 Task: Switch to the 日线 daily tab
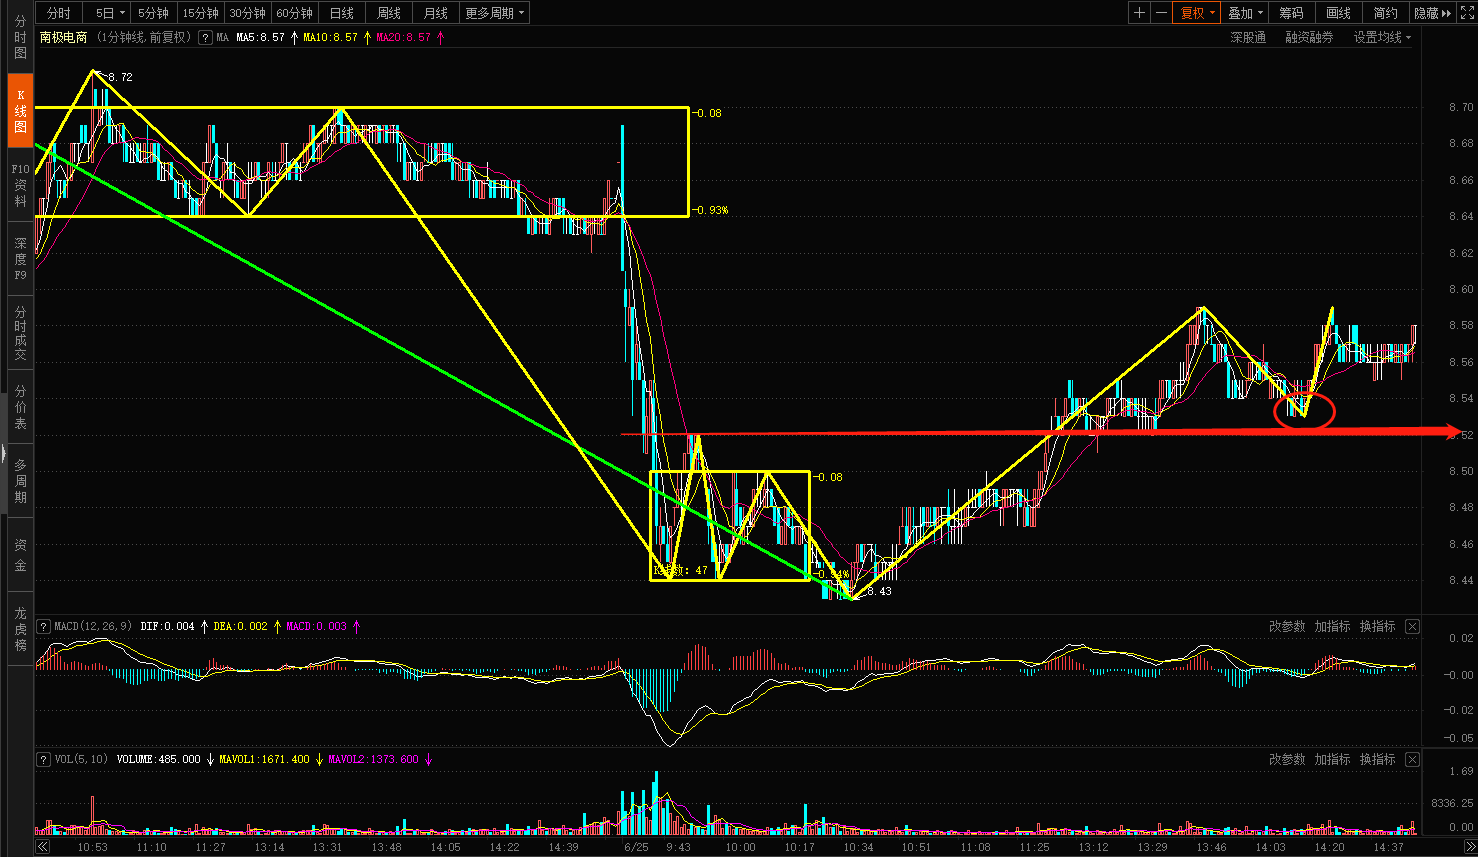tap(341, 13)
